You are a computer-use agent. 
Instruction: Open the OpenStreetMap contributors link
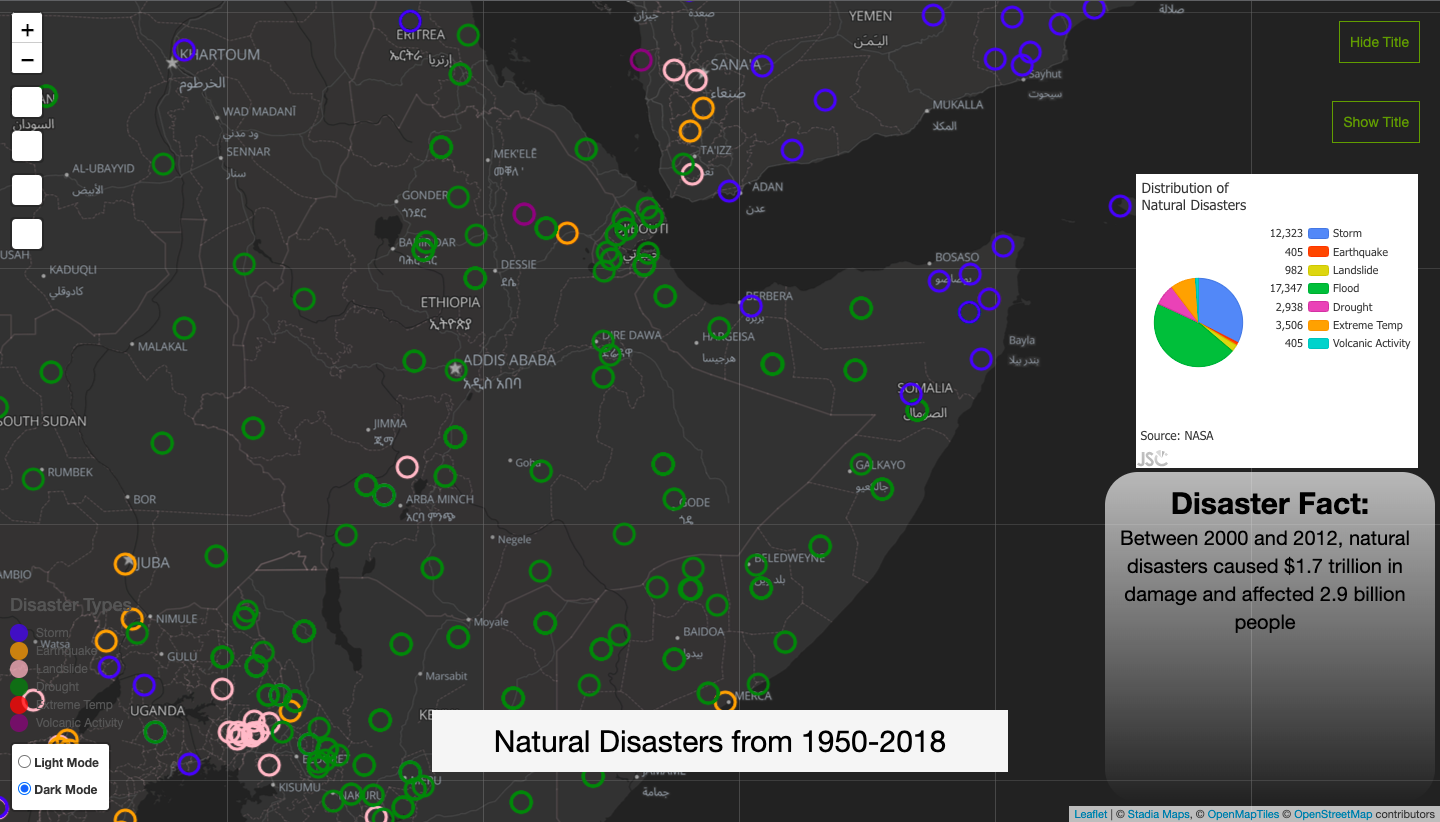click(1333, 813)
